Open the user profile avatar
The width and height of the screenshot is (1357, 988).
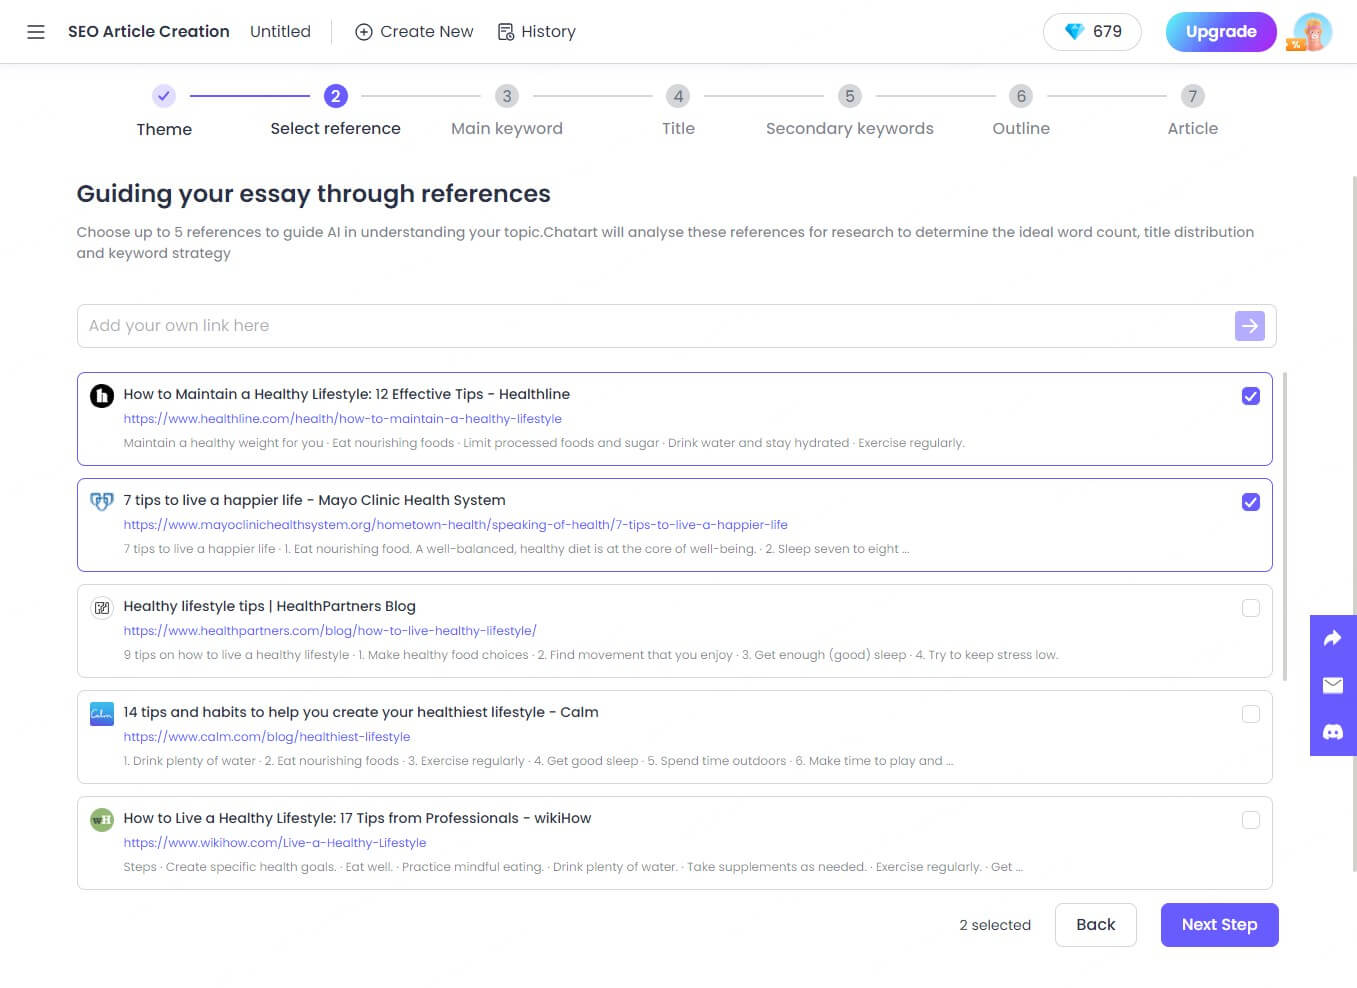coord(1311,32)
